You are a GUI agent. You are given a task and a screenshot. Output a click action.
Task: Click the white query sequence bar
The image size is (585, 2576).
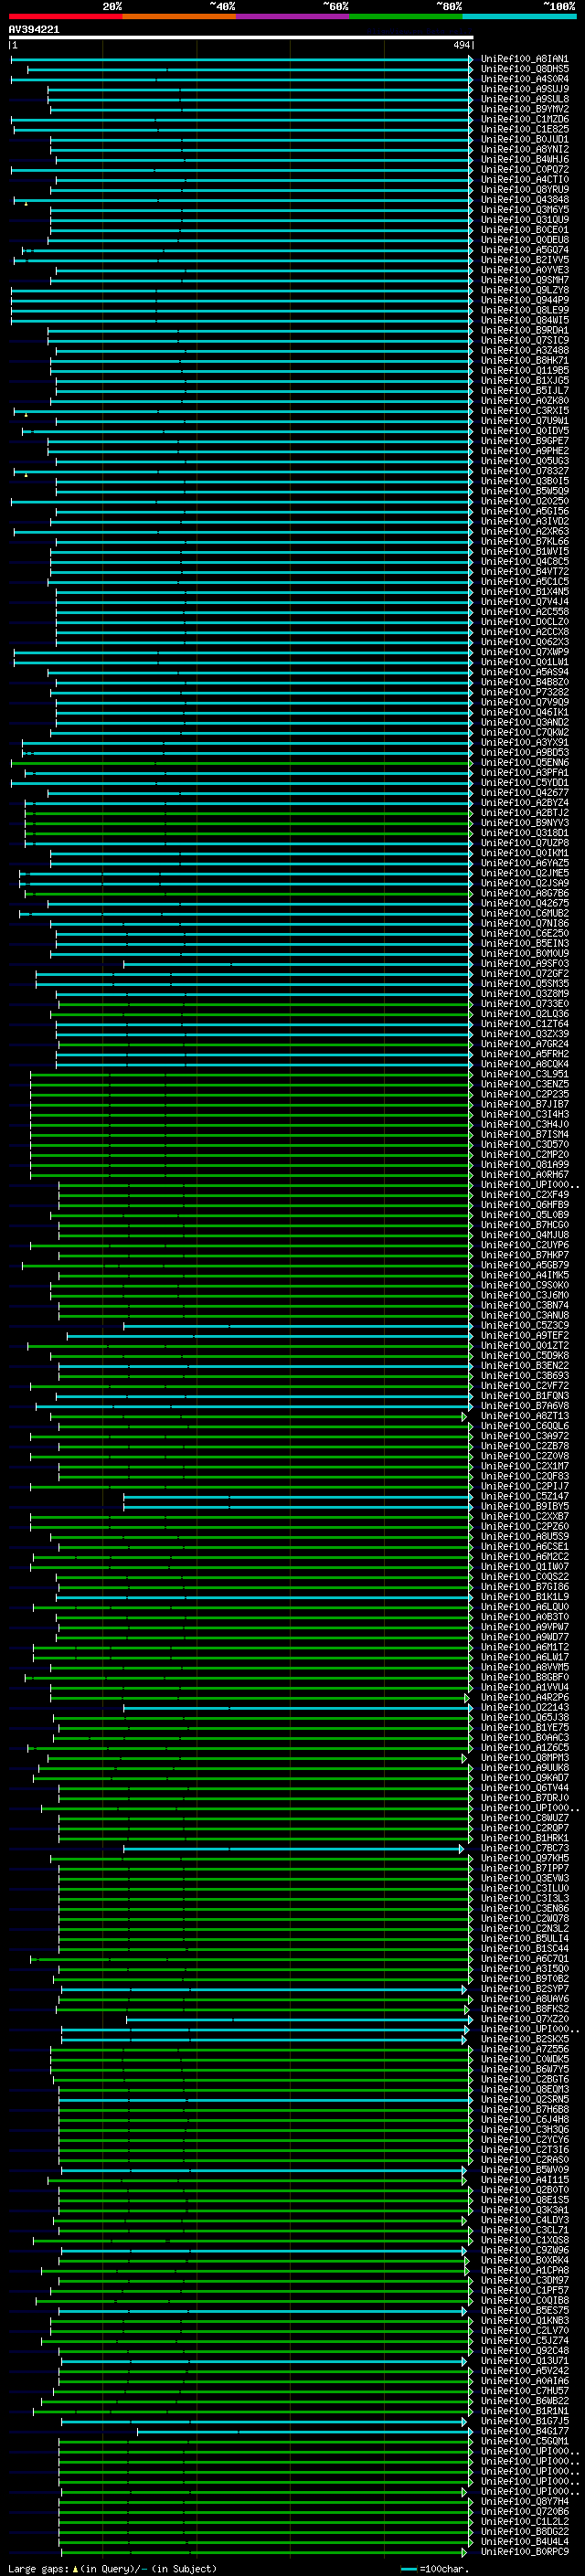click(241, 37)
